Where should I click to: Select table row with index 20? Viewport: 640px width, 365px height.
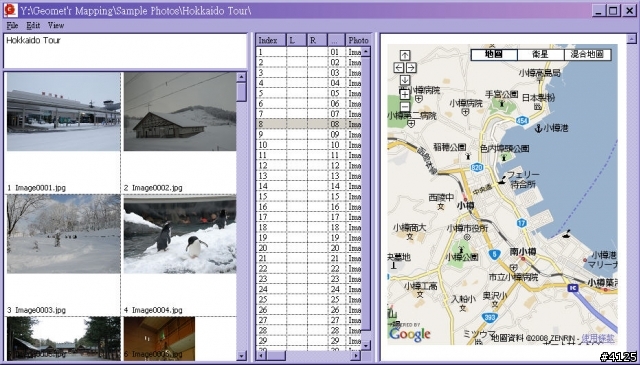coord(309,248)
